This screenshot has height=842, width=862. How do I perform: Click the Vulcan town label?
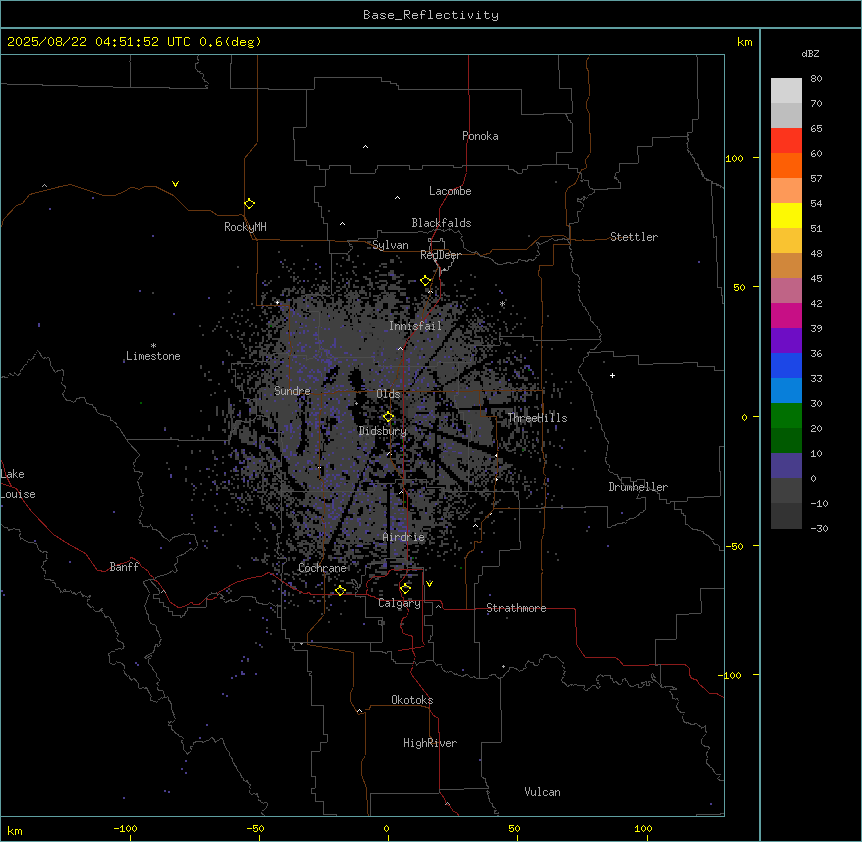tap(543, 792)
